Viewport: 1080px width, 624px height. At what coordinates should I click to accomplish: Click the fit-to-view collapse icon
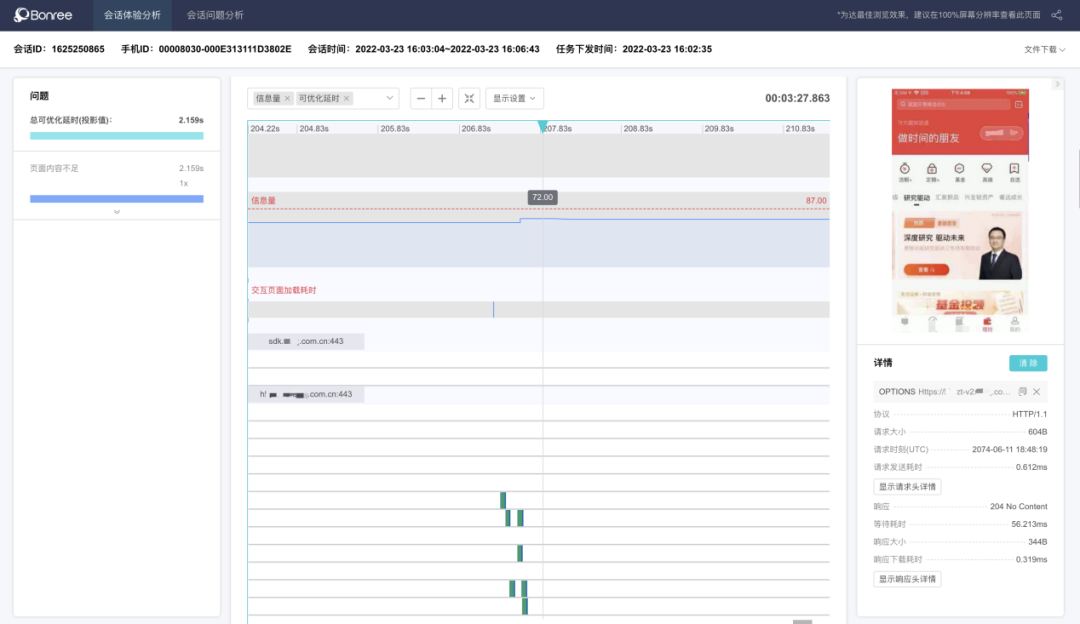(469, 98)
